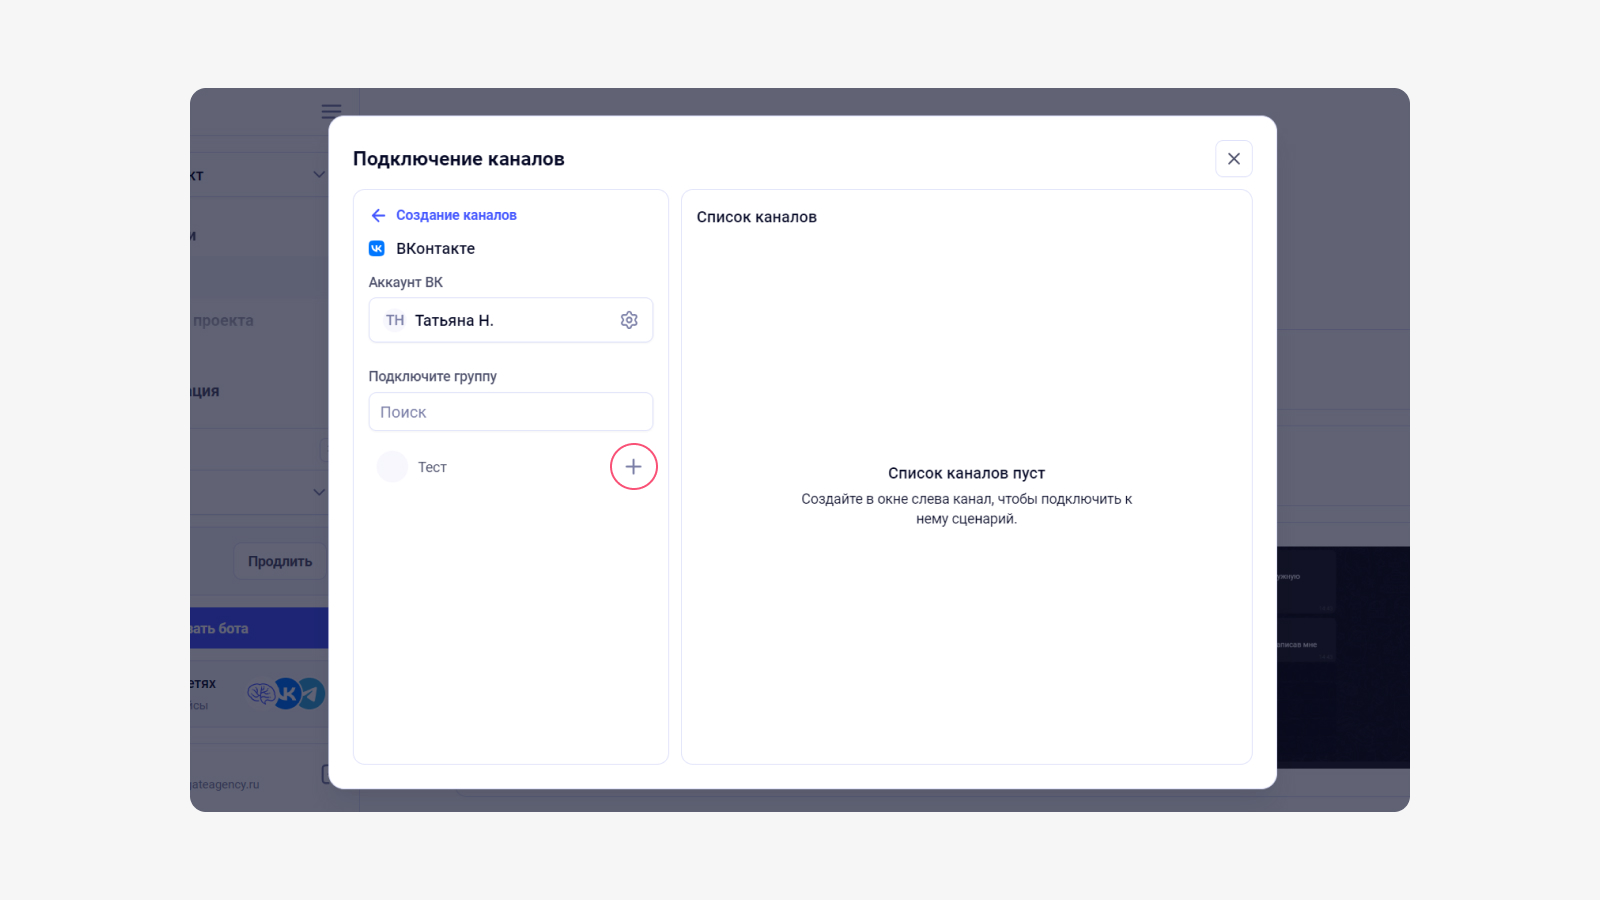Screen dimensions: 1600x900
Task: Close the Подключение каналов dialog
Action: pyautogui.click(x=1234, y=159)
